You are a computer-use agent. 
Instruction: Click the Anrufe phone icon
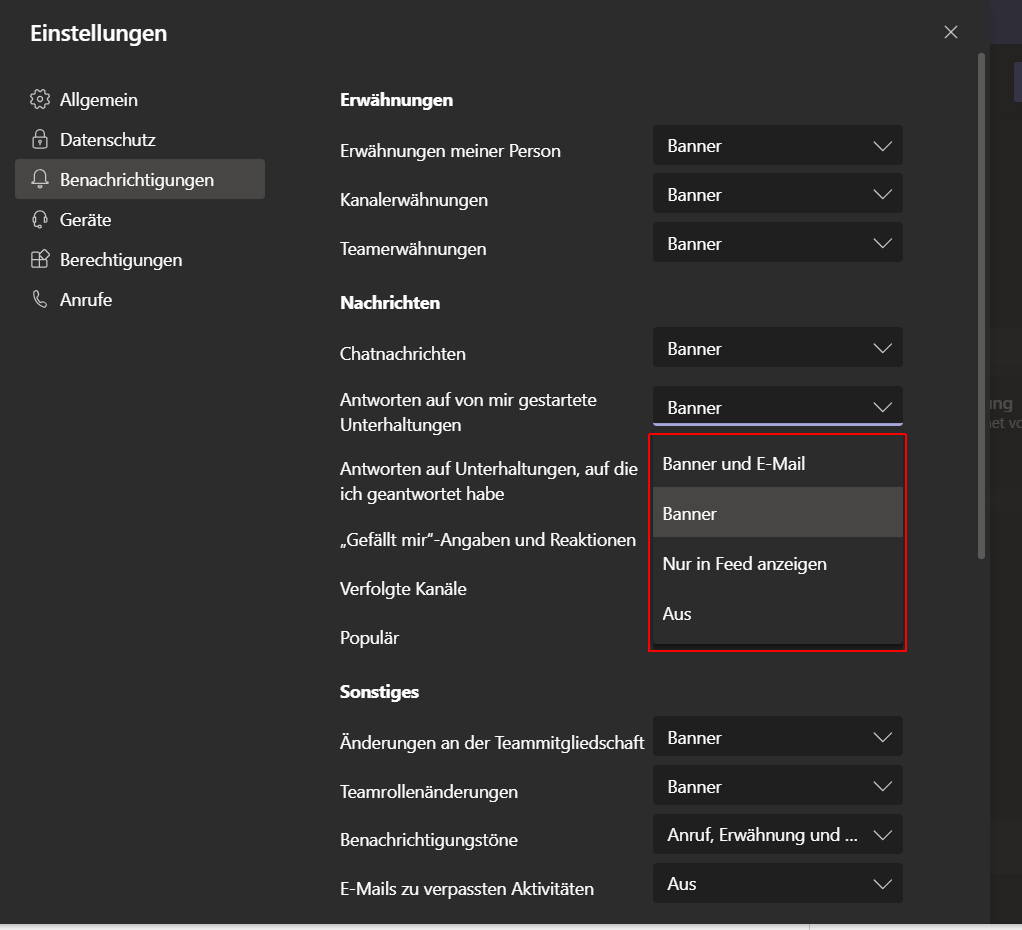click(40, 299)
